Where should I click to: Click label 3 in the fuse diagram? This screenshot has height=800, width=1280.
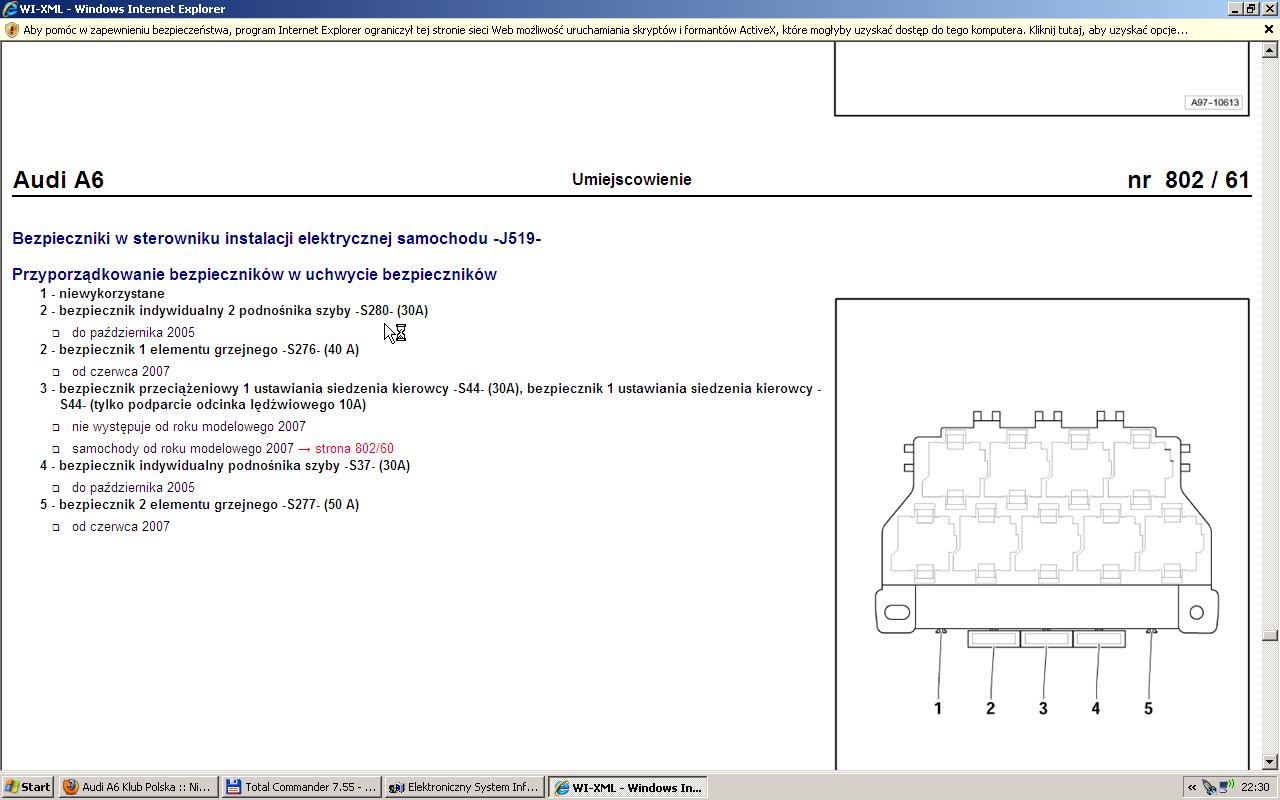[x=1043, y=709]
